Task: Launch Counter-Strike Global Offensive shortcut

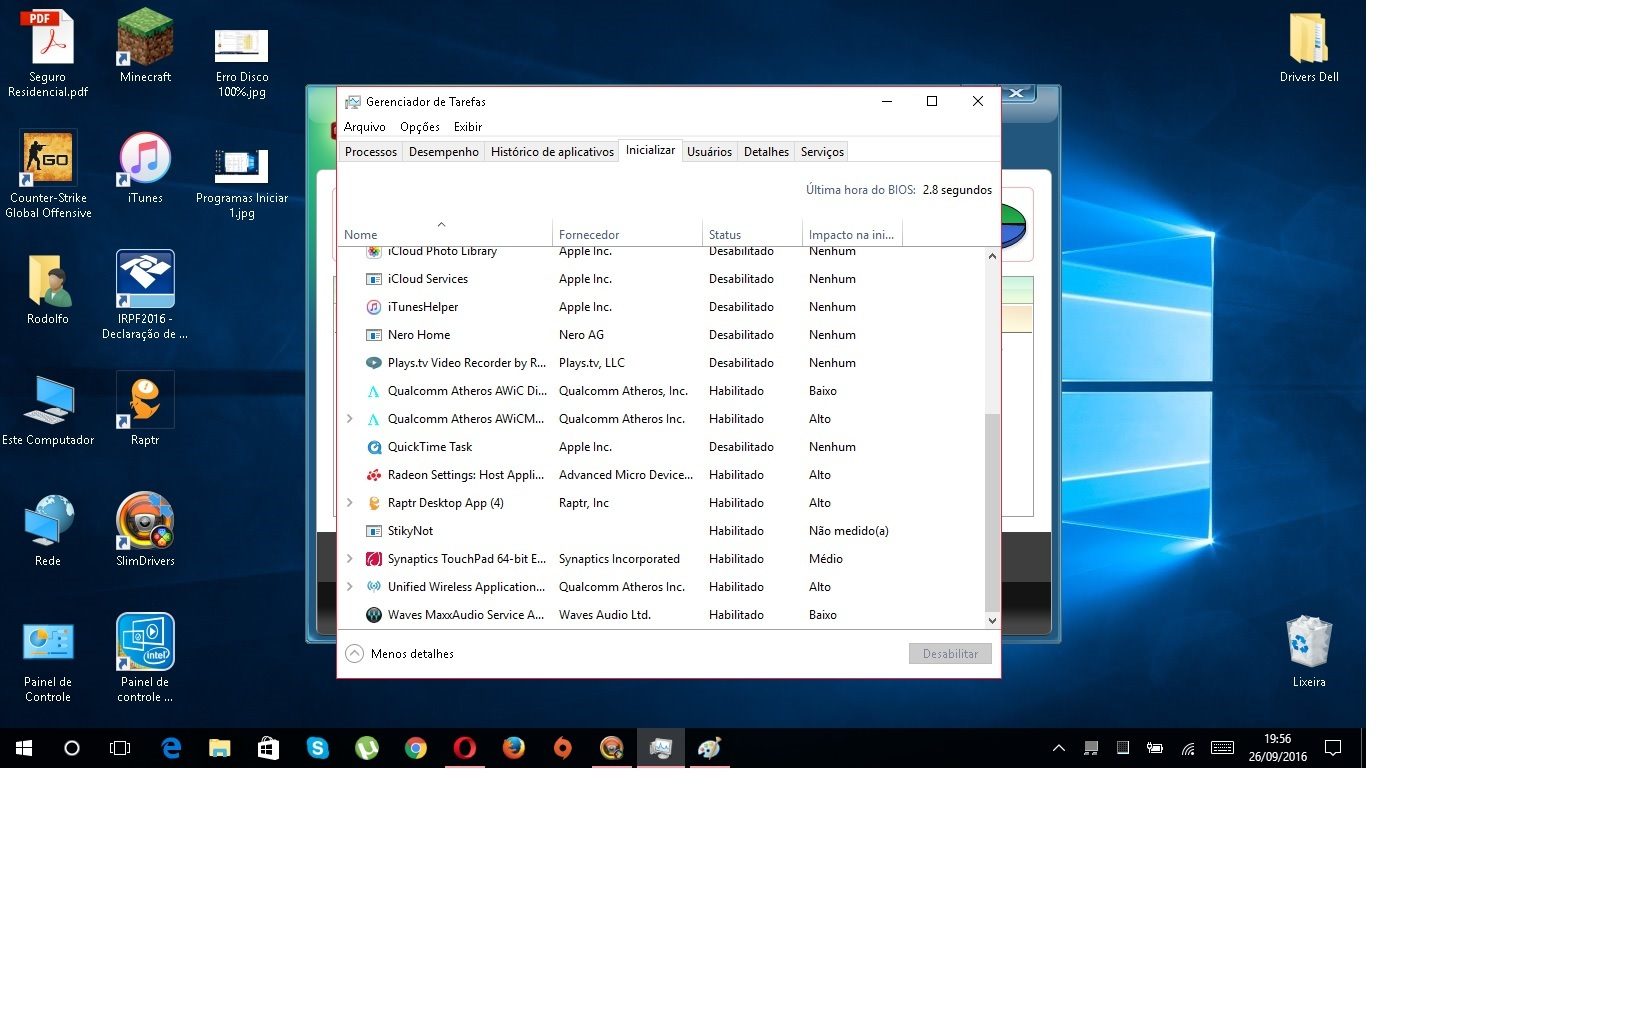Action: (48, 175)
